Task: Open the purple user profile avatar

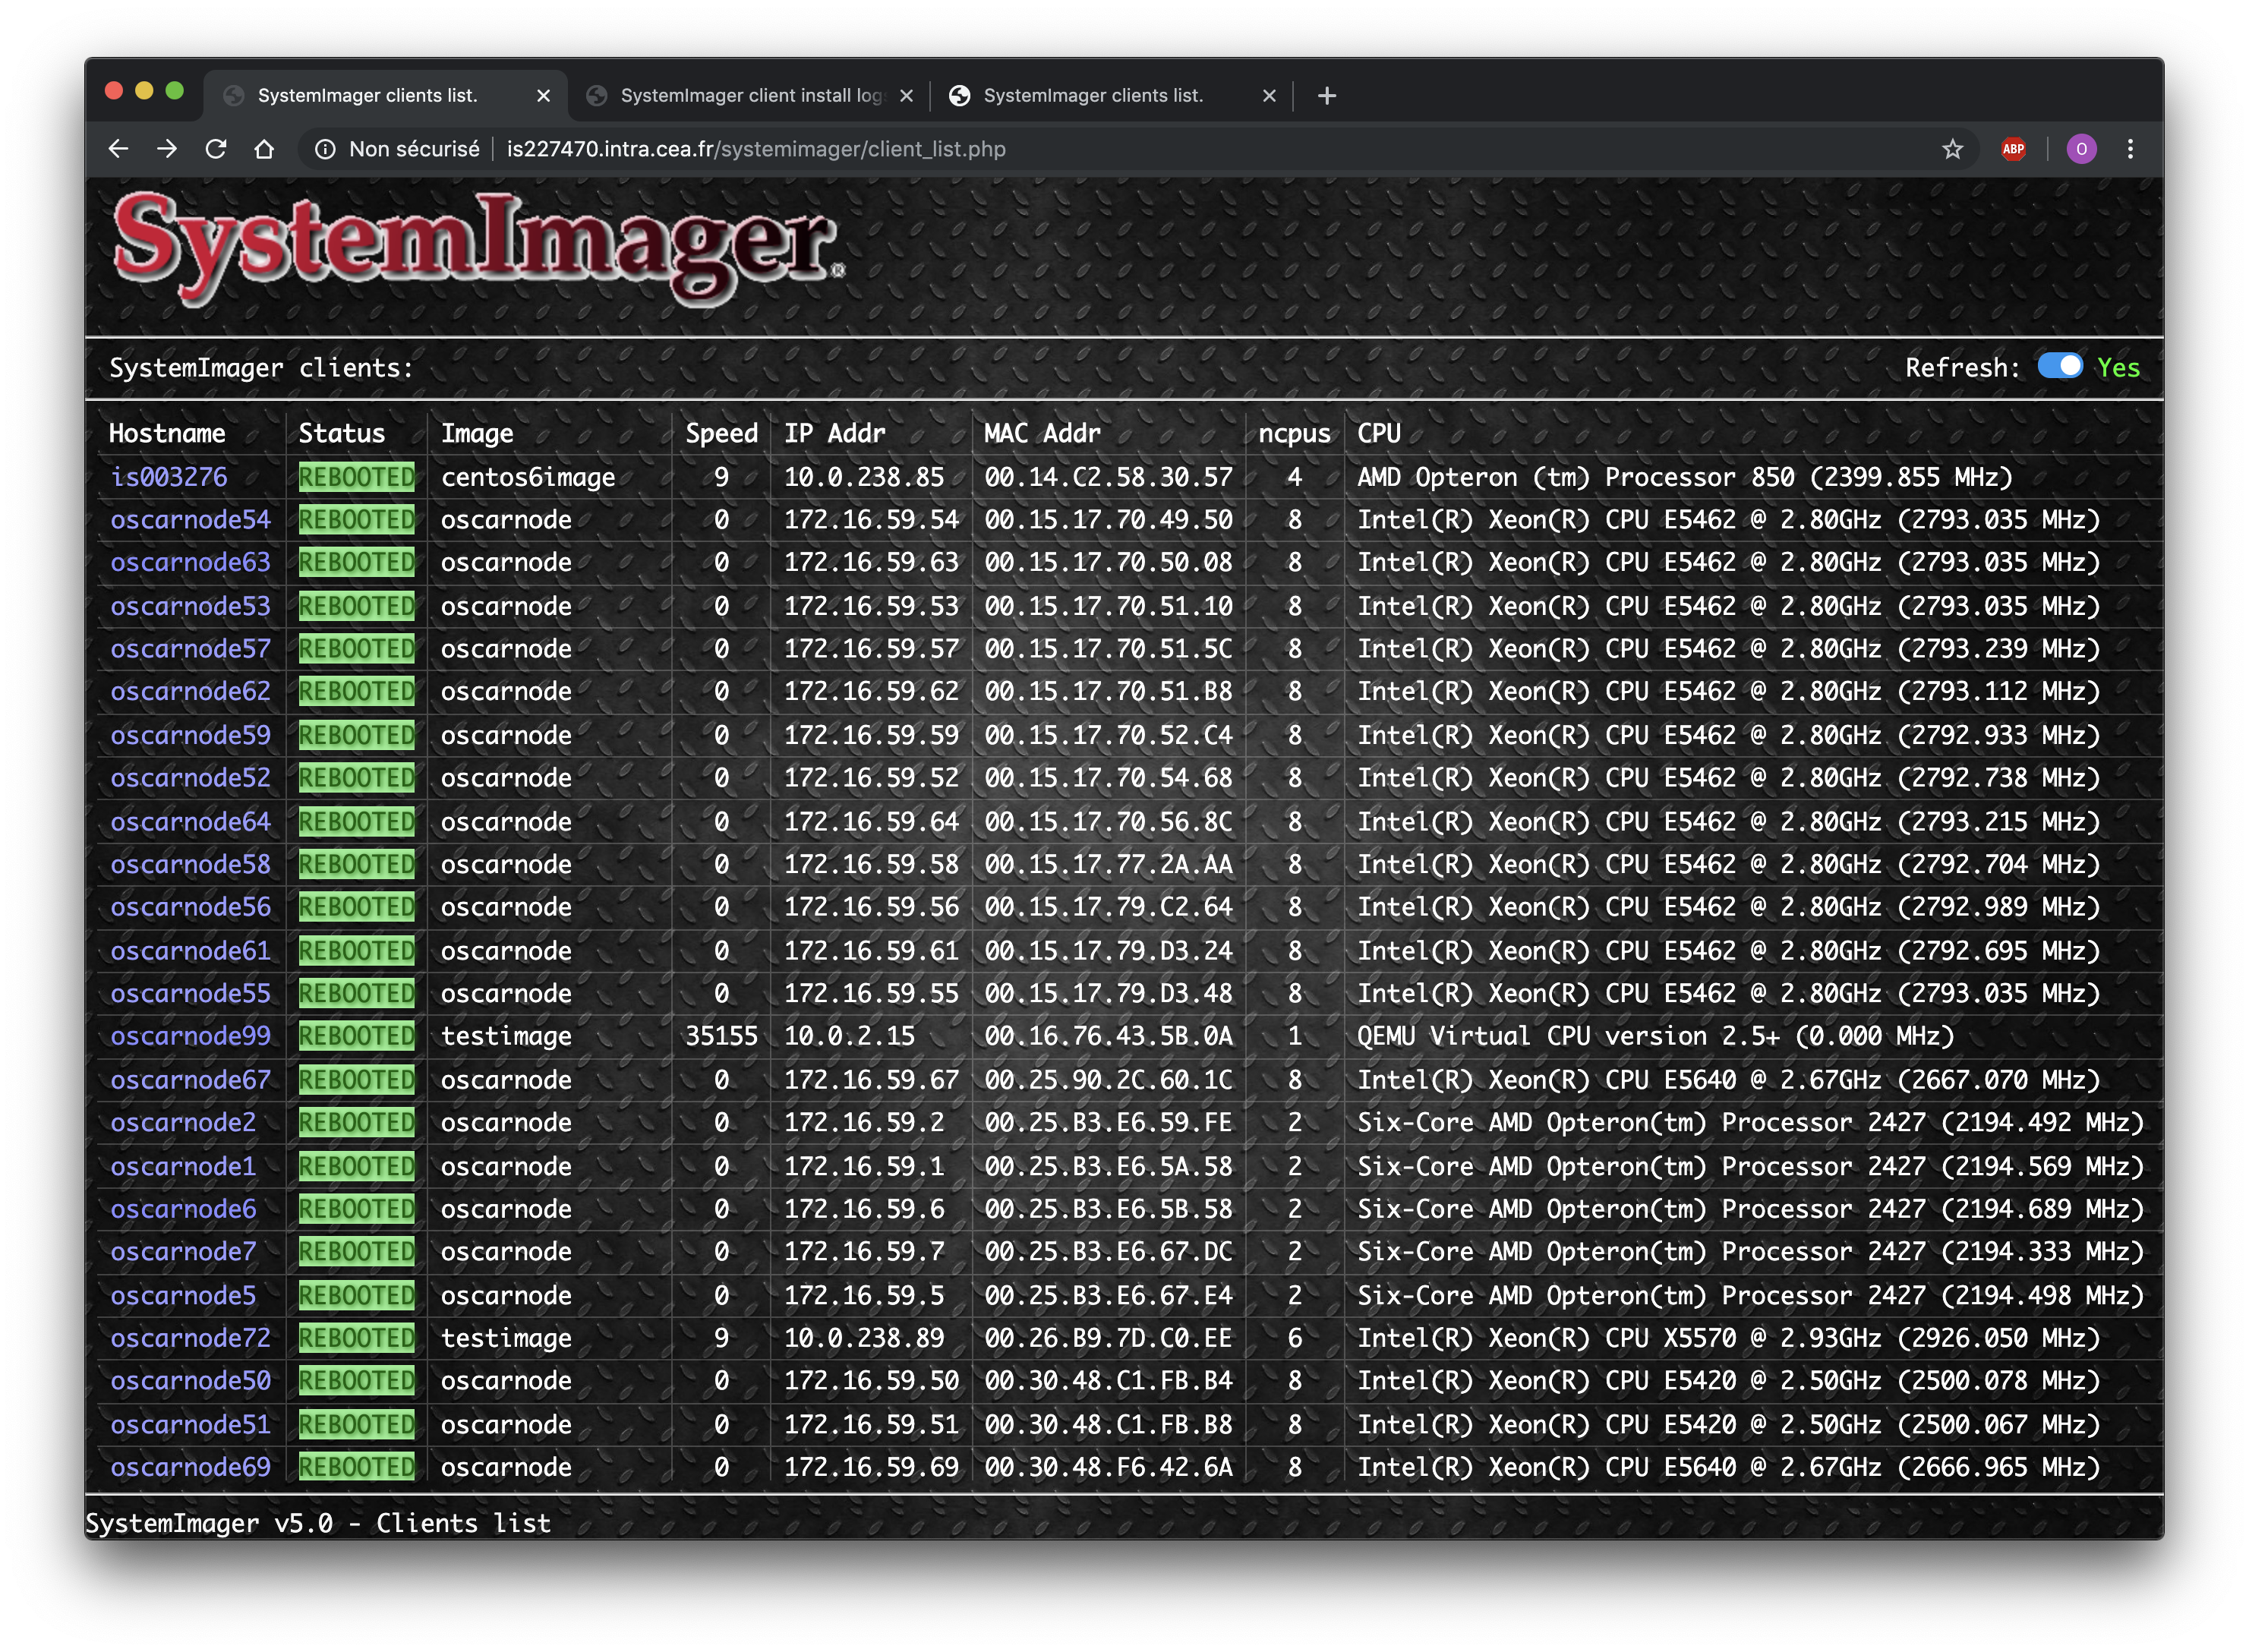Action: [x=2081, y=149]
